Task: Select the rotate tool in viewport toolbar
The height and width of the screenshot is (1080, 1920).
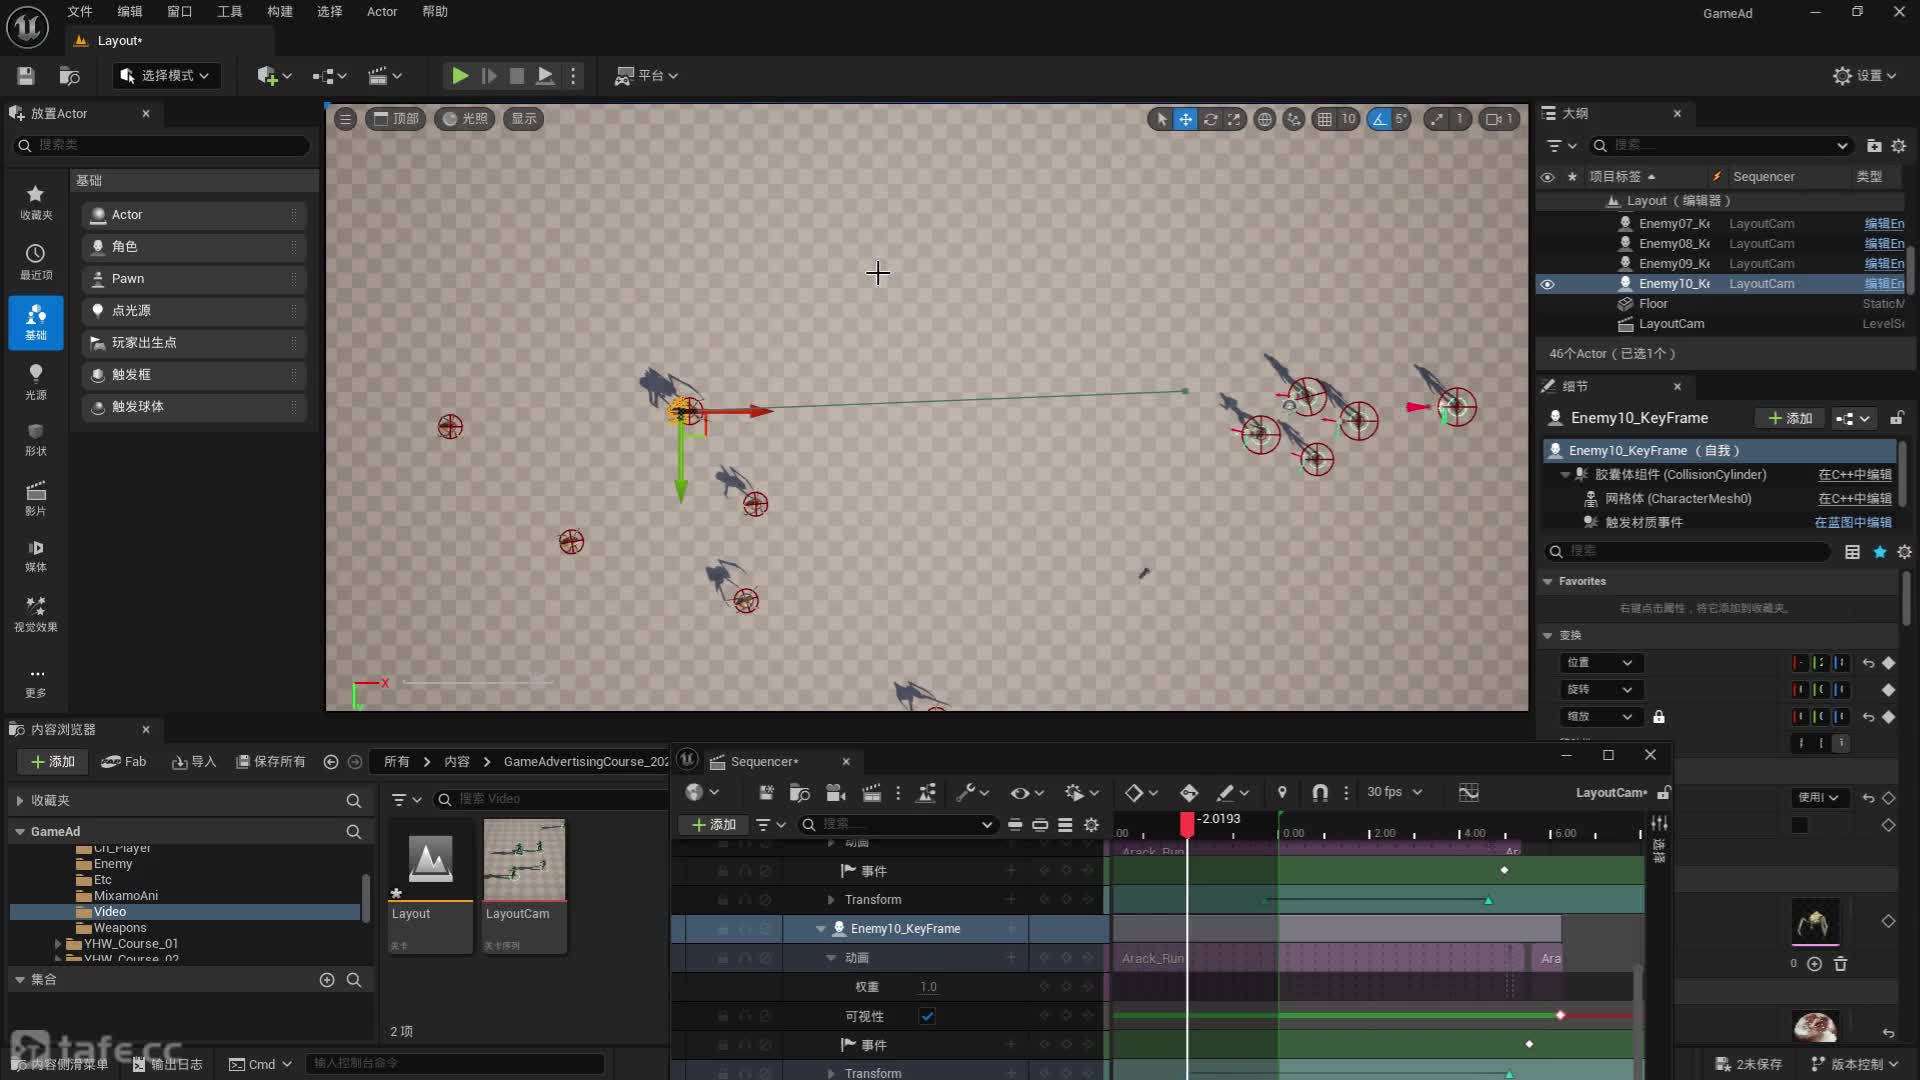Action: (1210, 119)
